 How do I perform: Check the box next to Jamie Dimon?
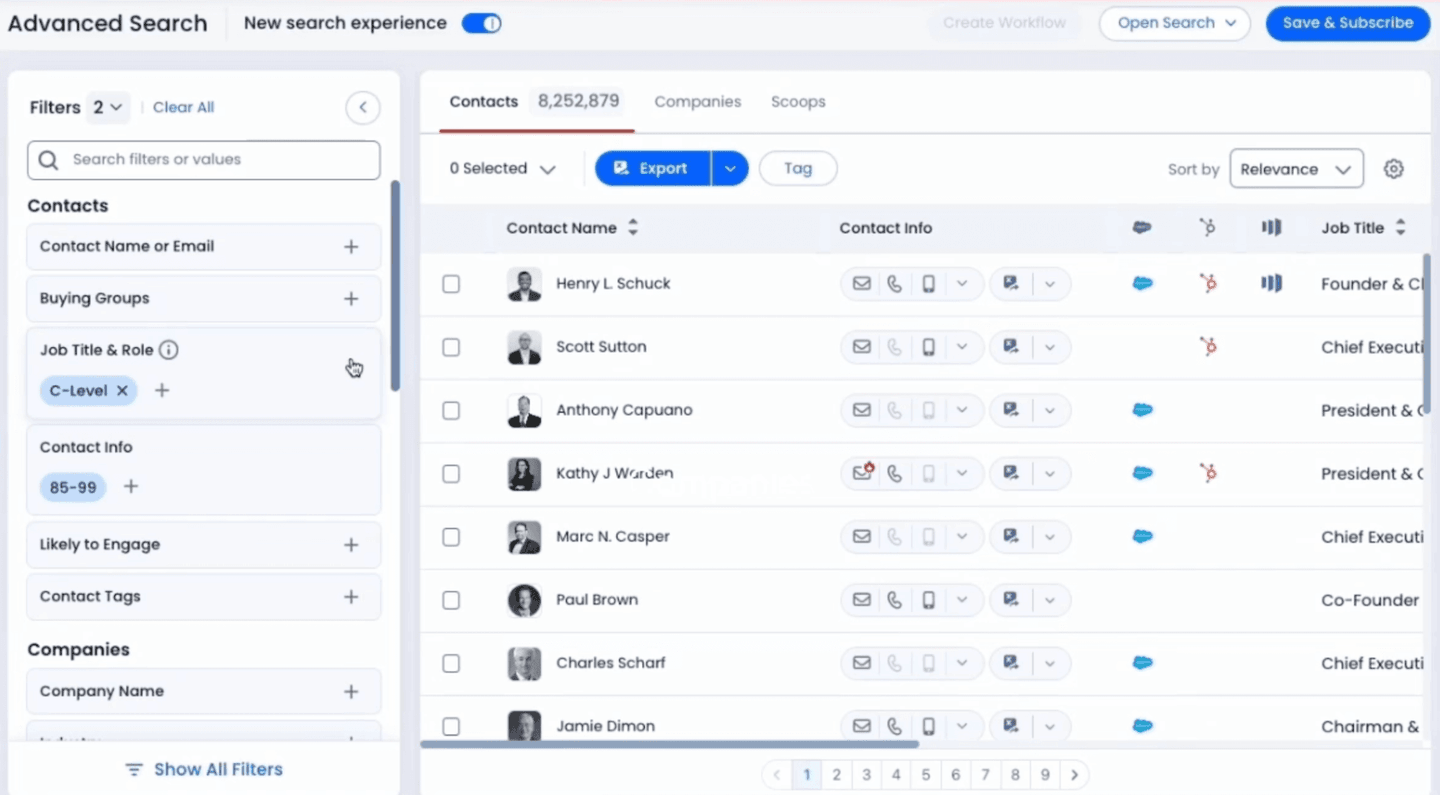(451, 726)
